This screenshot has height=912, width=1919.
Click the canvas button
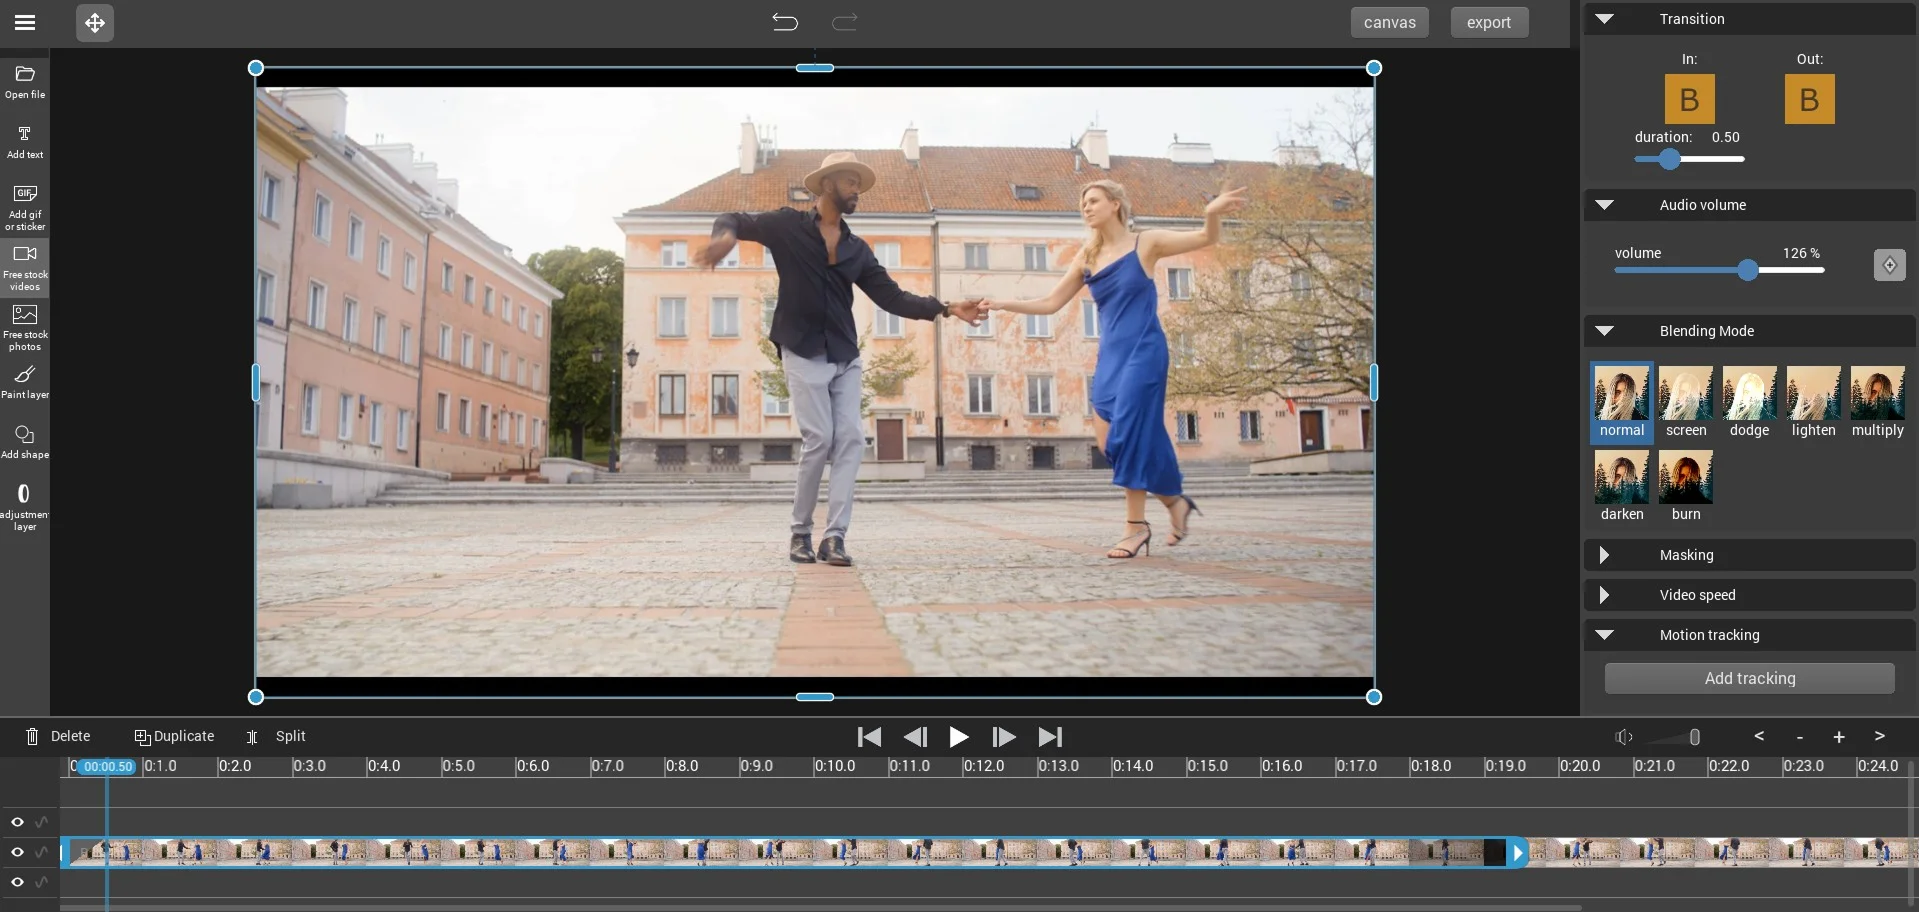[1389, 22]
